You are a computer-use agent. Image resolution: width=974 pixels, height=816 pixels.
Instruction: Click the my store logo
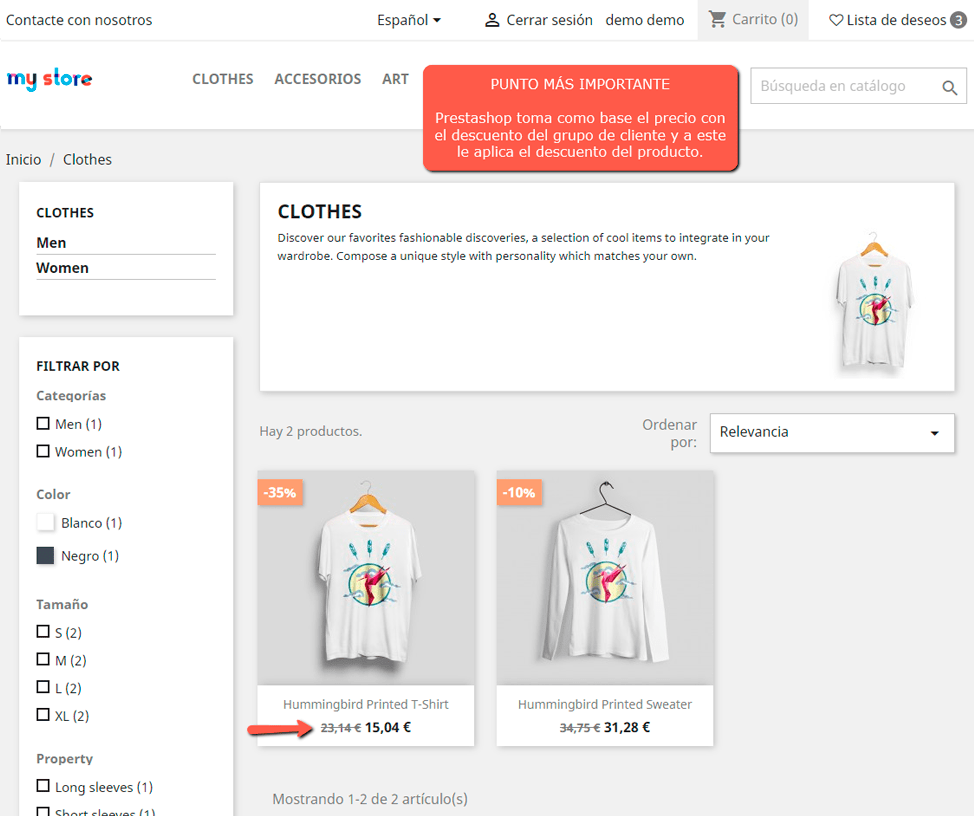click(x=49, y=79)
